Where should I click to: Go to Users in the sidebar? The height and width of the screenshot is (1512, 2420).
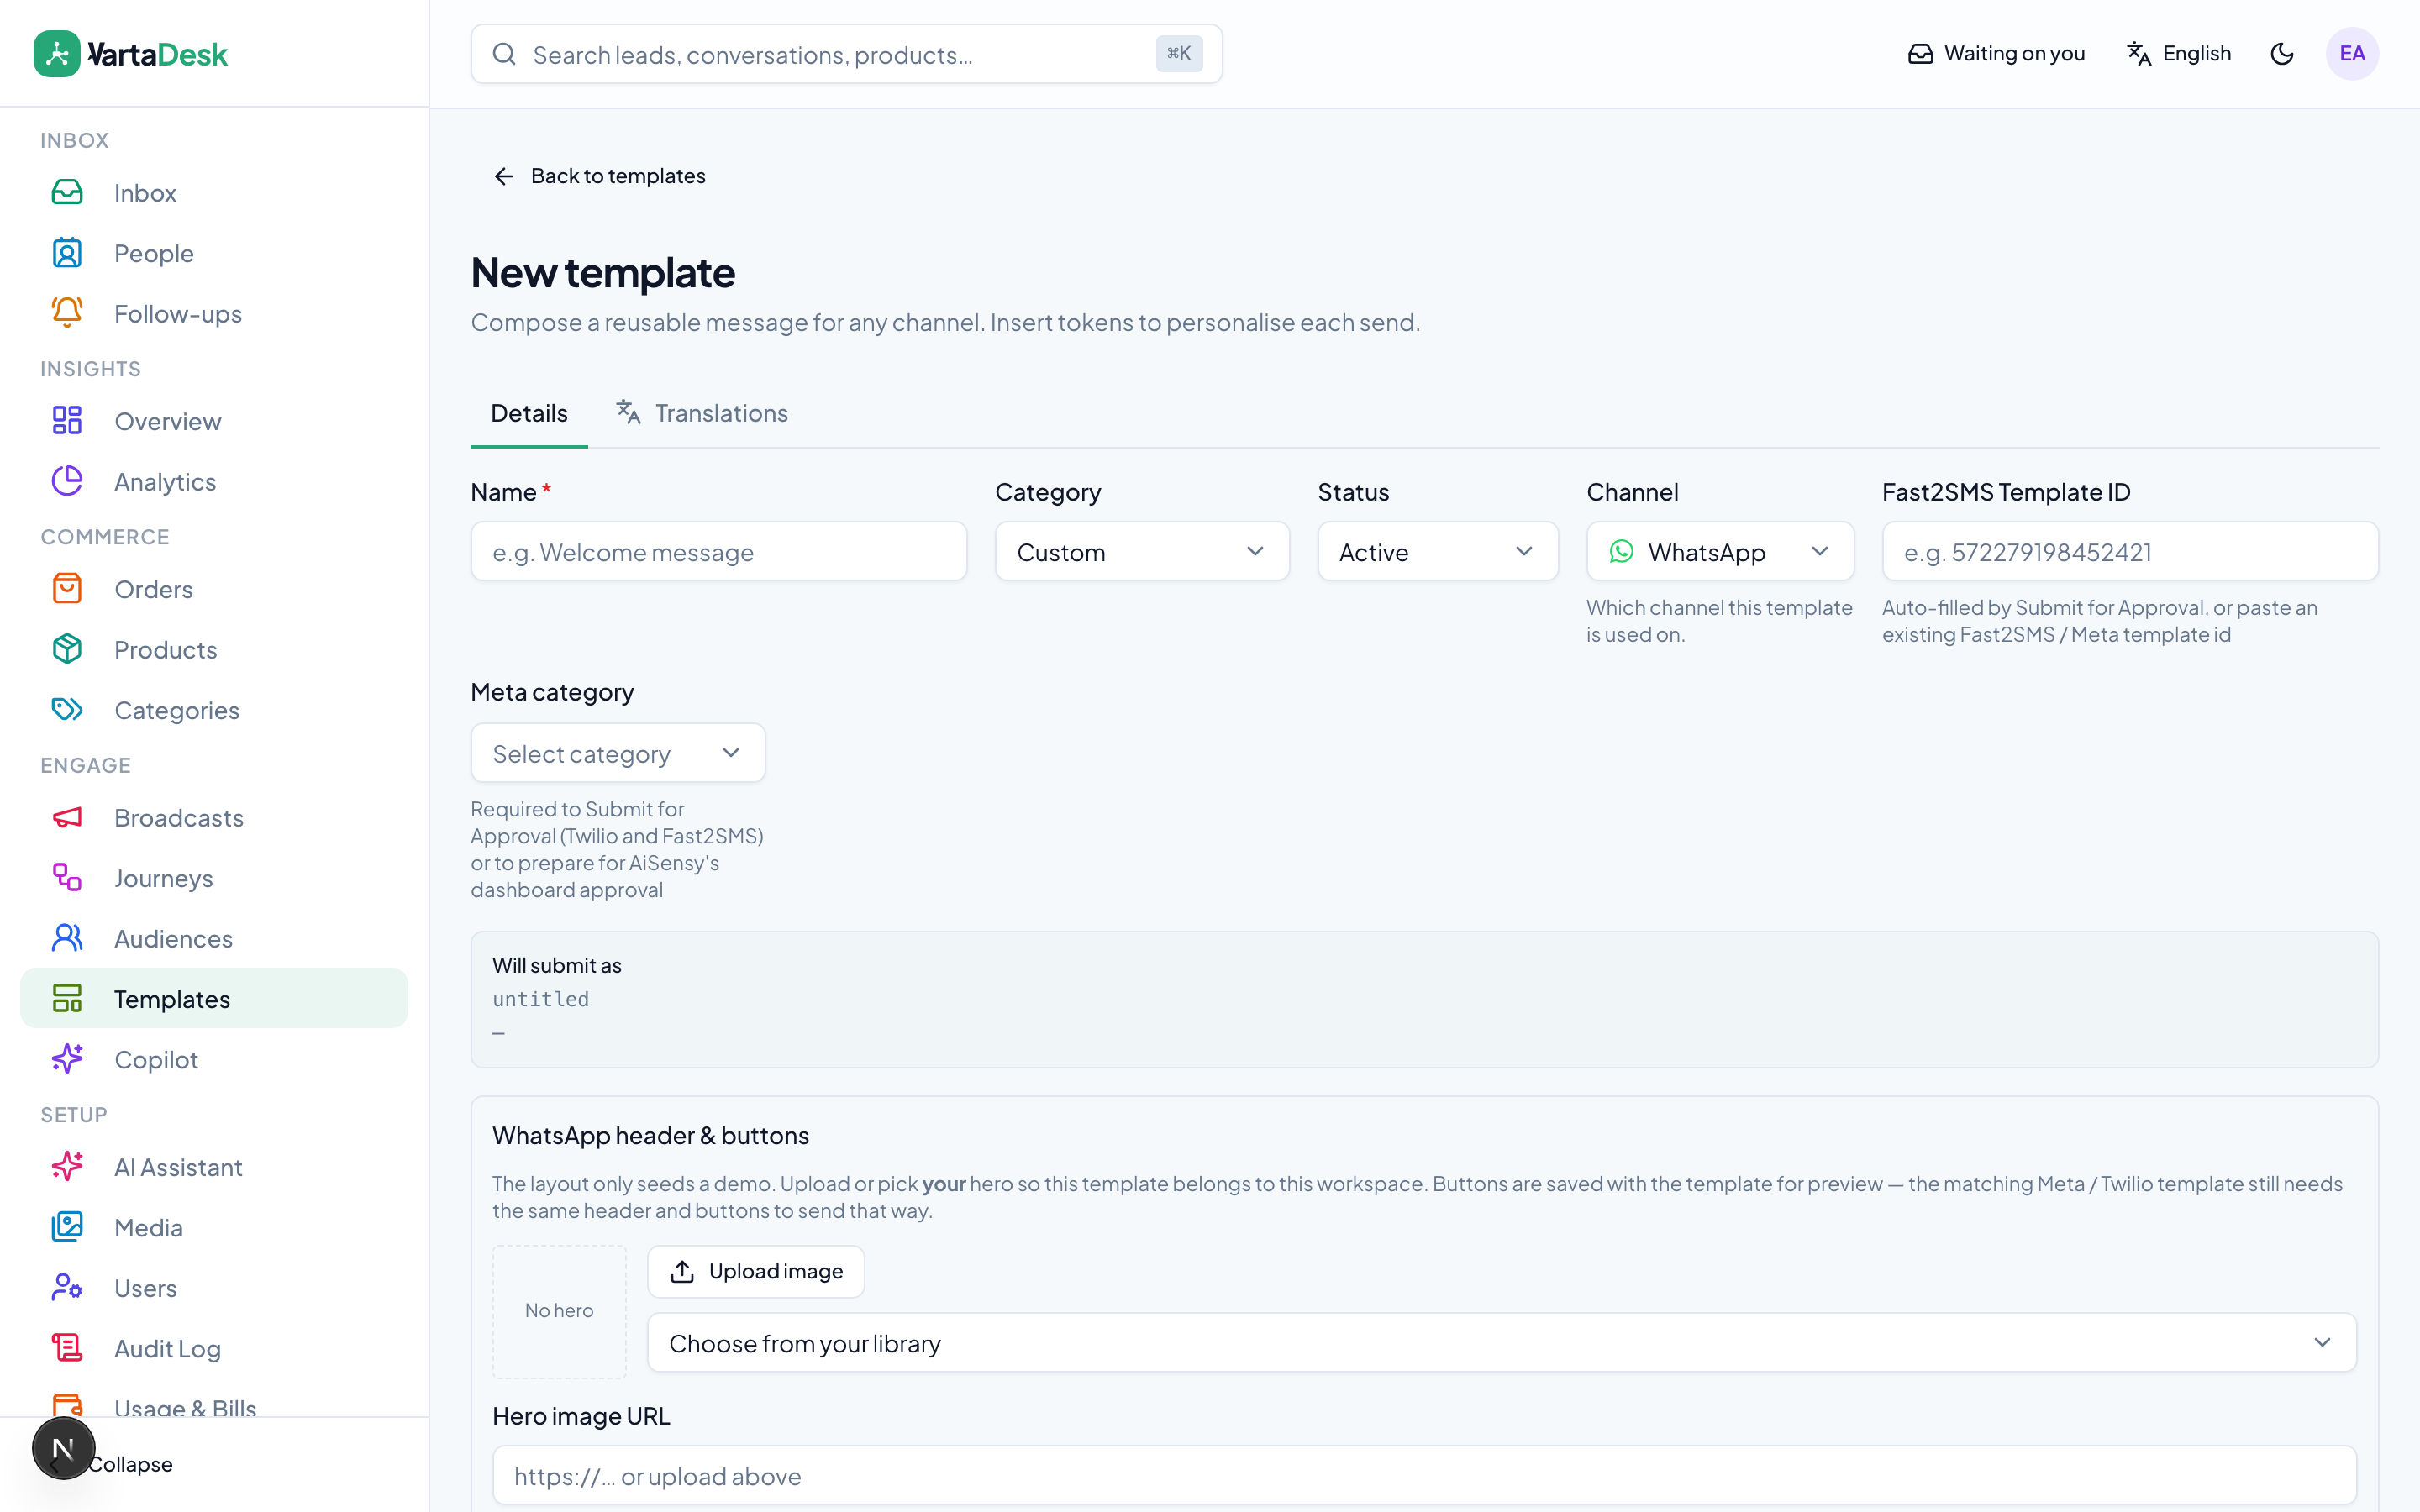[x=214, y=1288]
